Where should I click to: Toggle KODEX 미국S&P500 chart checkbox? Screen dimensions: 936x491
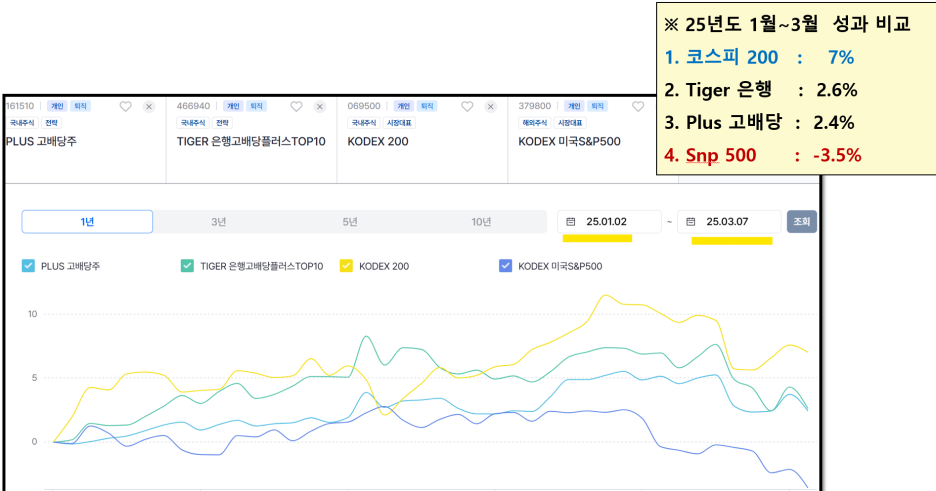tap(505, 266)
